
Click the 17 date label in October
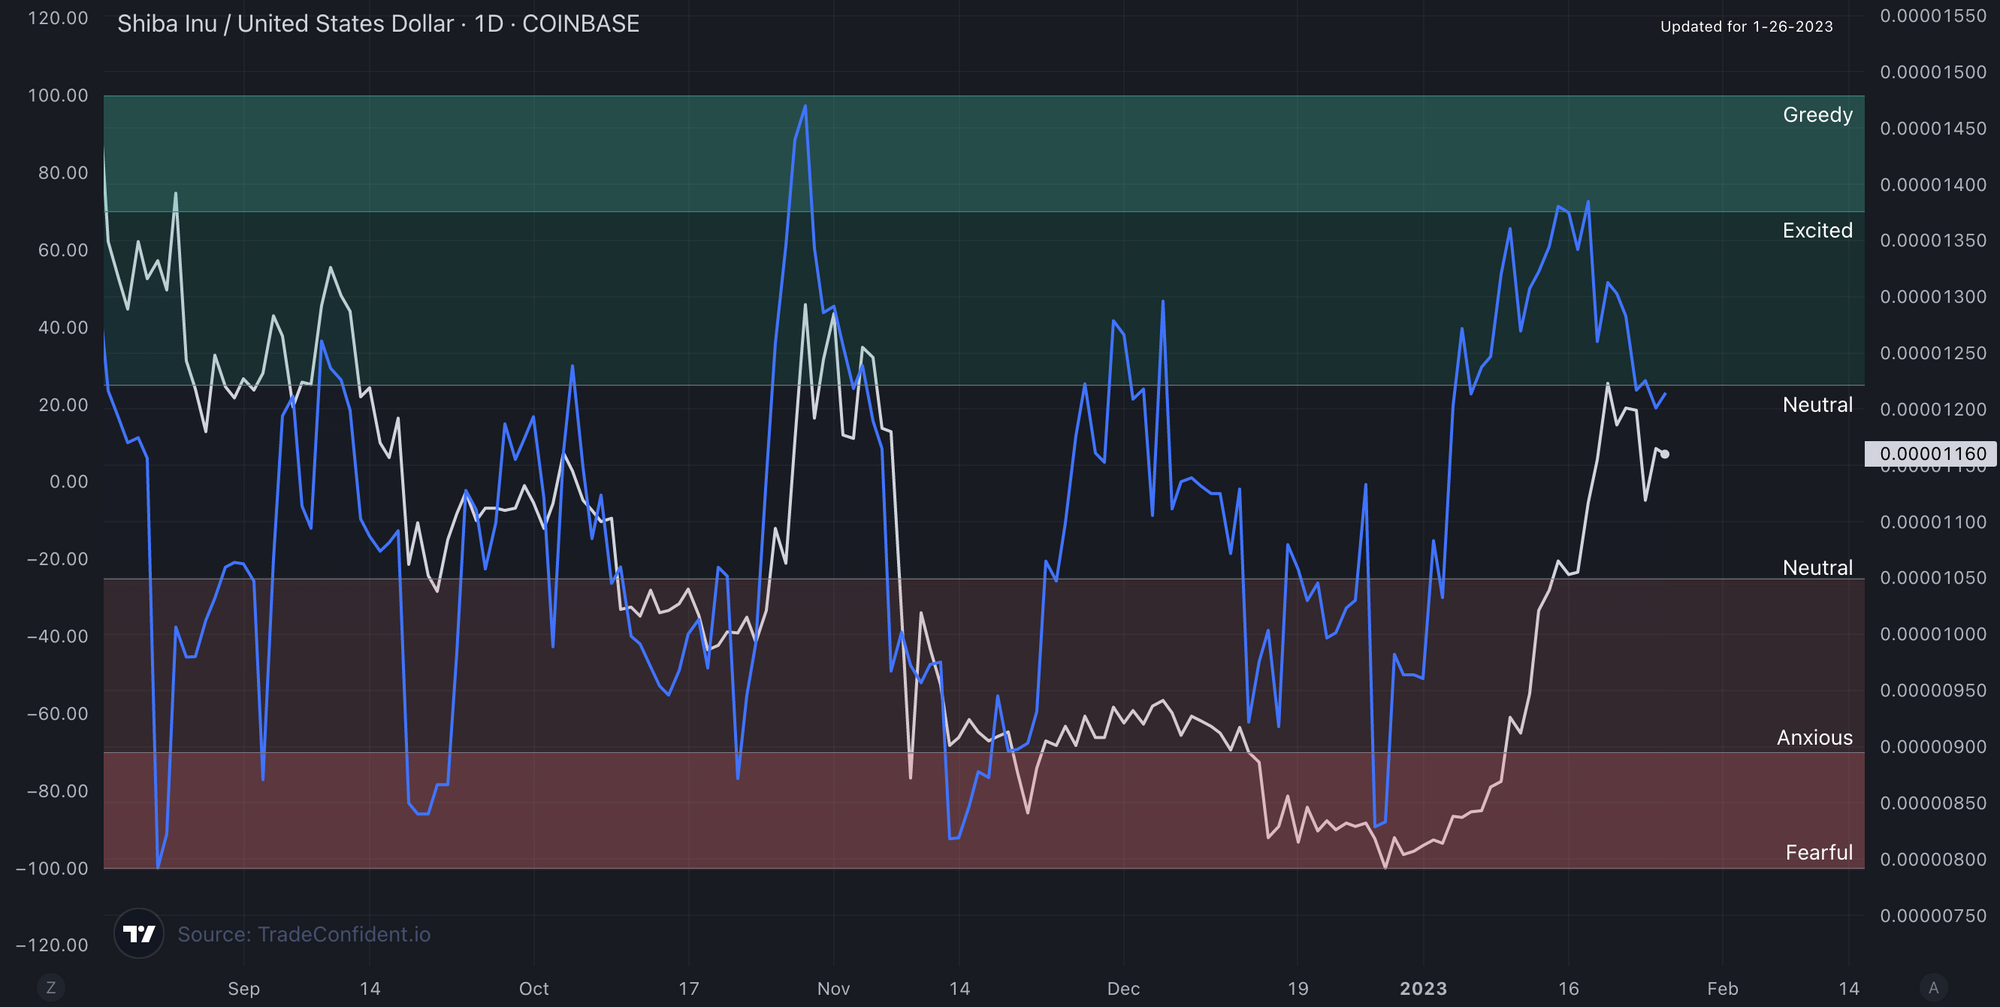689,989
